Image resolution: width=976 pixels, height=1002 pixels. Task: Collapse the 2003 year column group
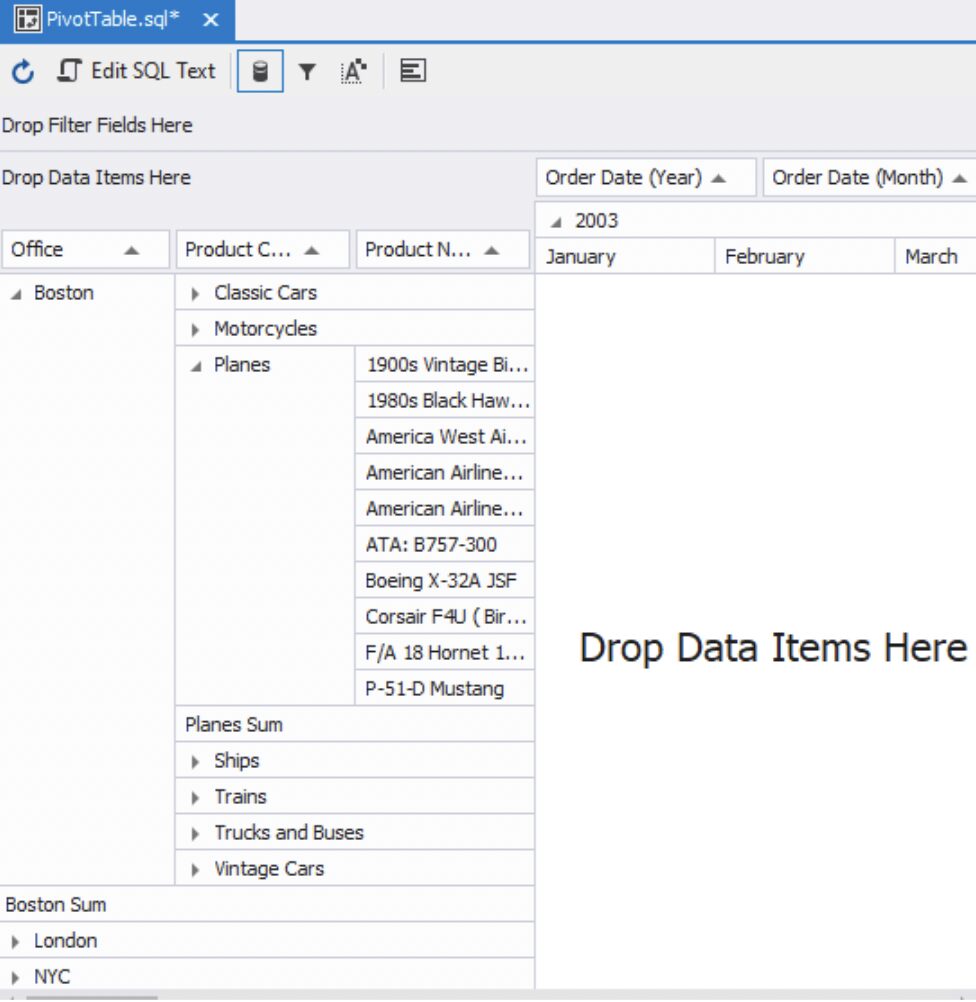[557, 222]
